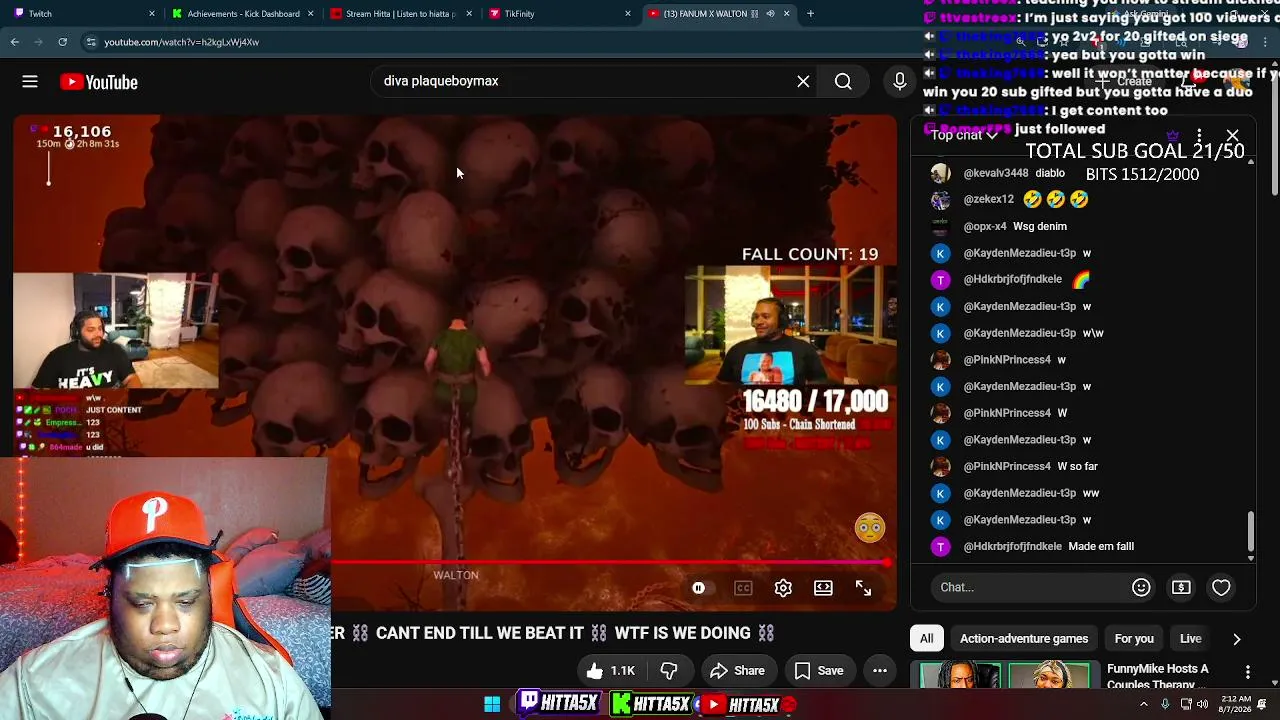This screenshot has width=1280, height=720.
Task: Switch to the TikFinity tab
Action: tap(559, 14)
